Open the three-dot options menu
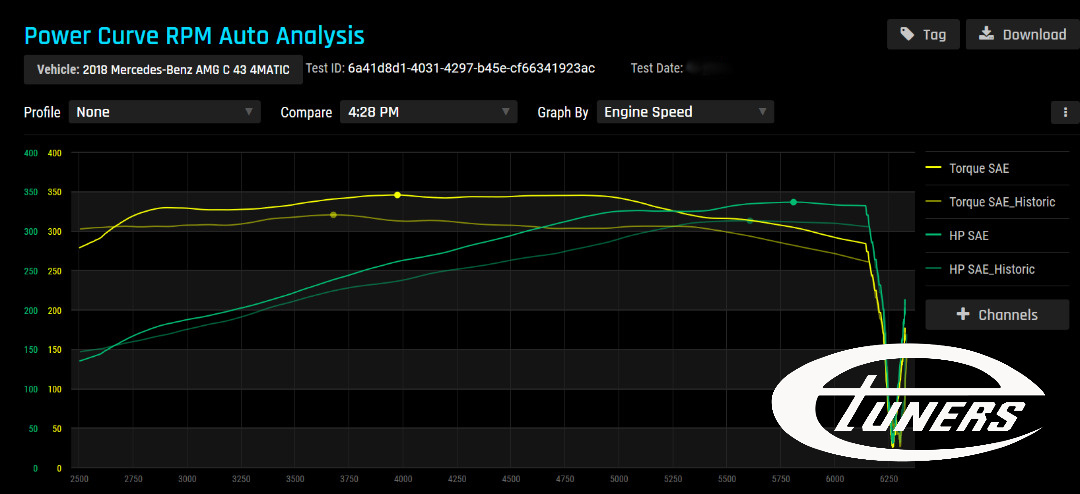Screen dimensions: 1080x494 [x=1065, y=112]
